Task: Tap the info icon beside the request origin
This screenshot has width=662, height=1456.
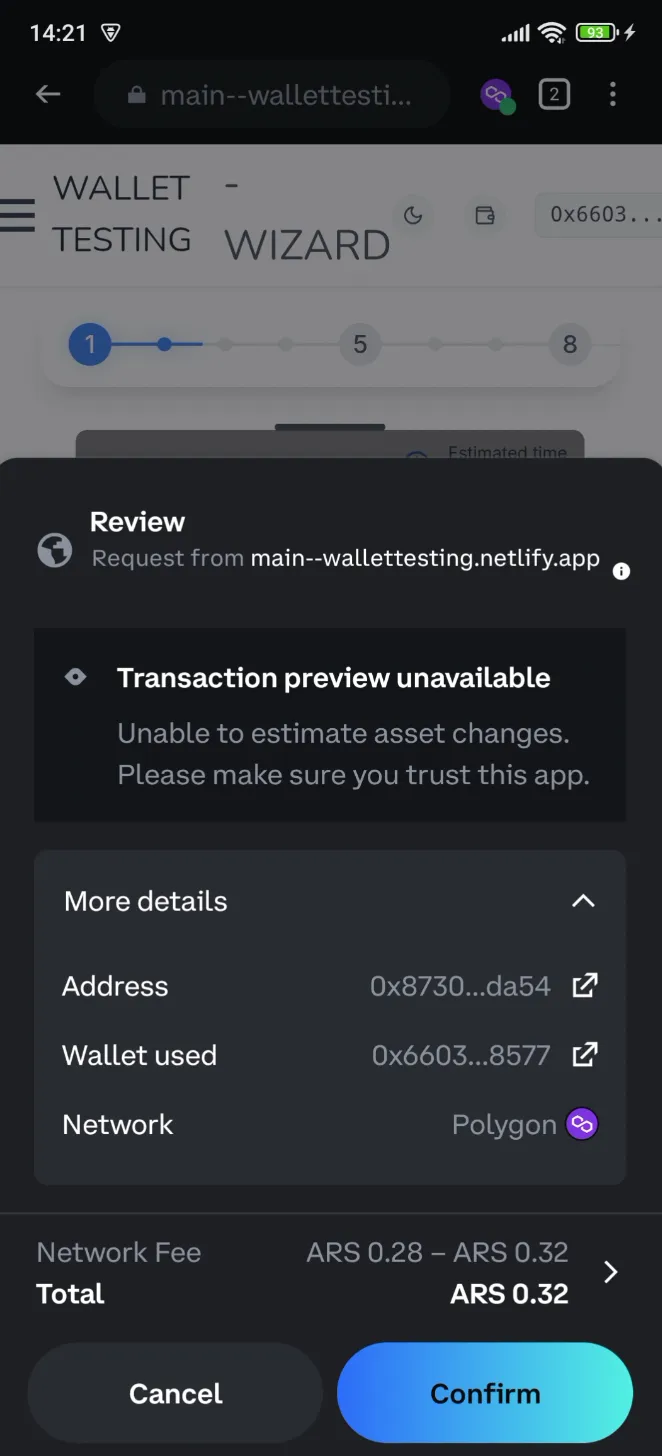Action: coord(620,571)
